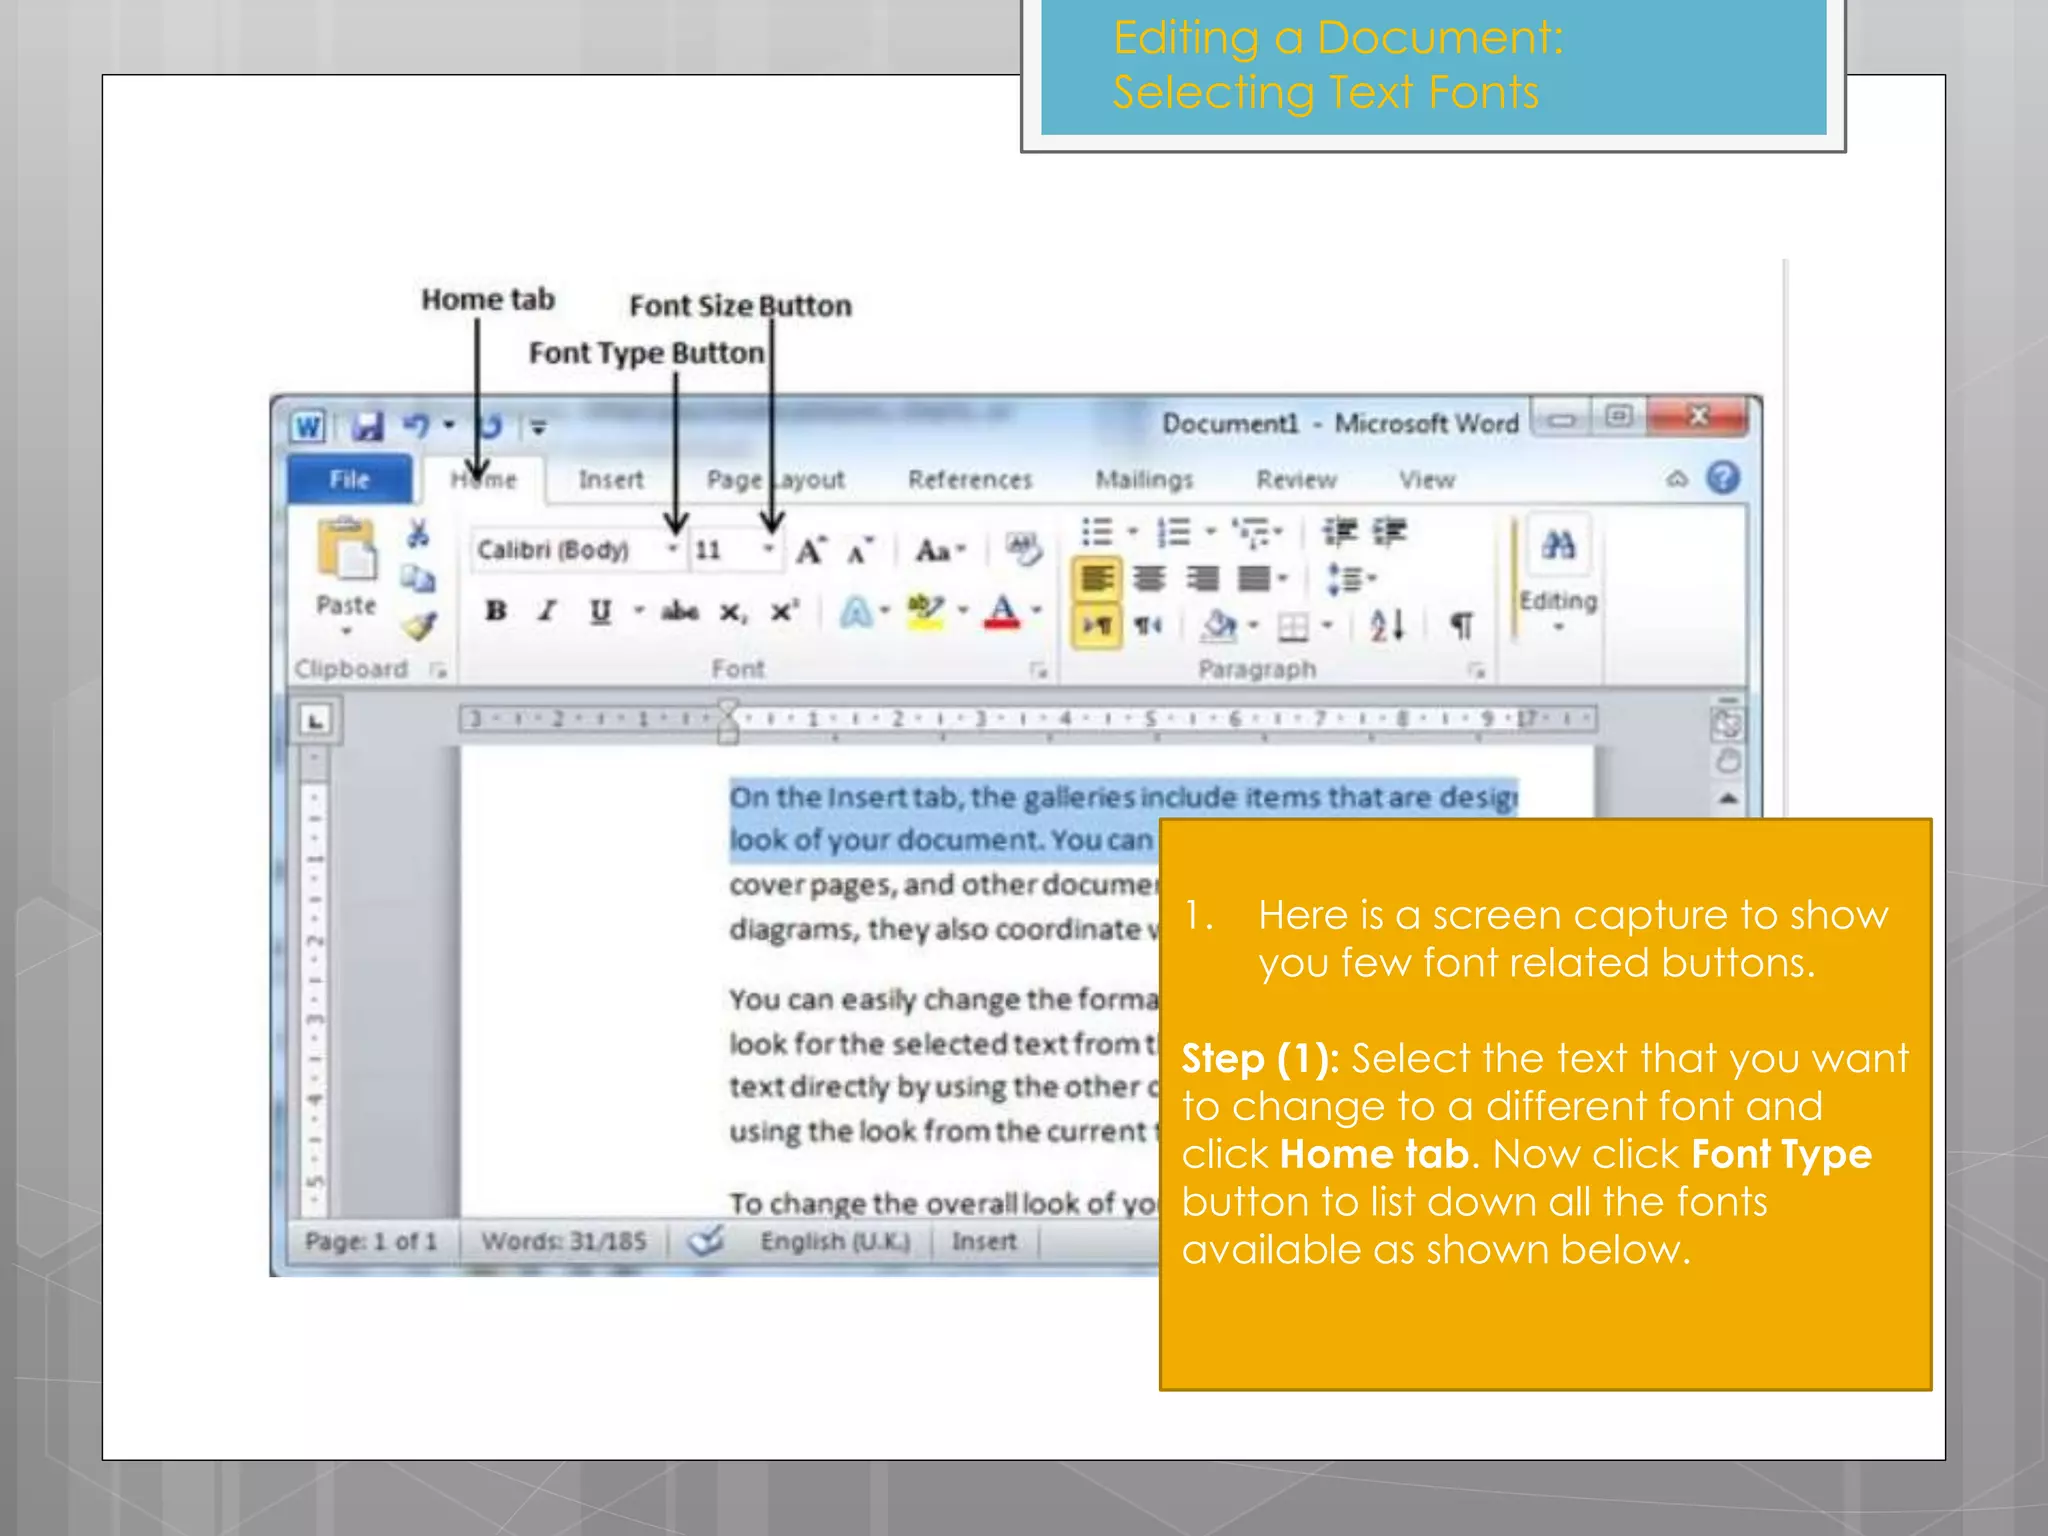The image size is (2048, 1536).
Task: Open the References ribbon tab
Action: pos(969,480)
